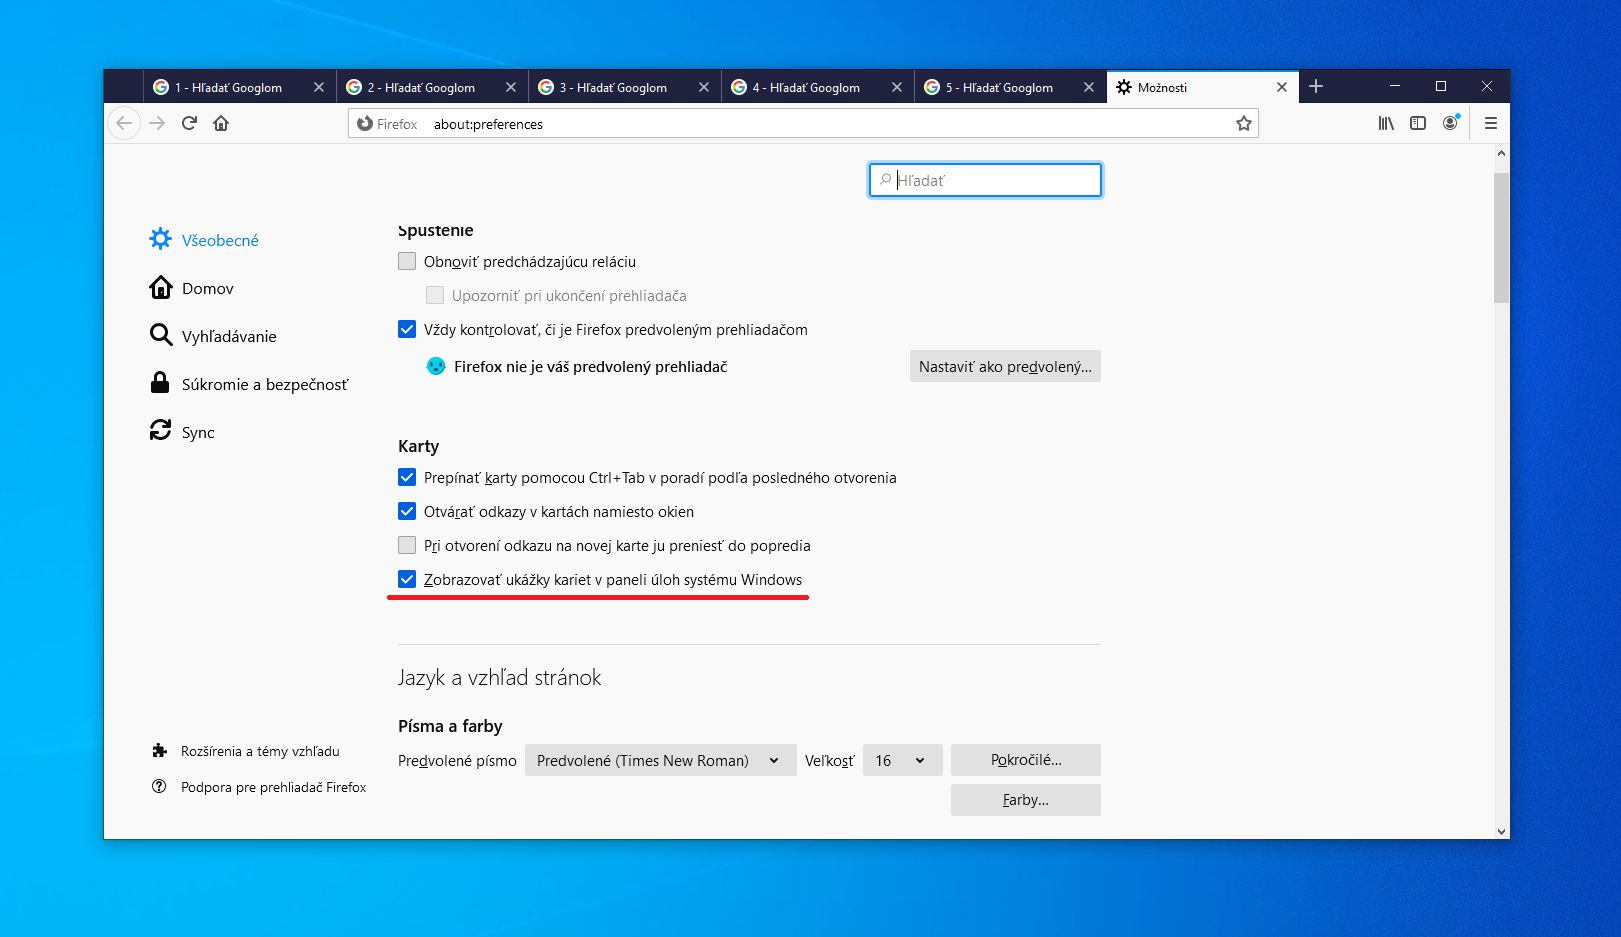Open Rozšírenia a témy vzhľadu link

(x=246, y=751)
